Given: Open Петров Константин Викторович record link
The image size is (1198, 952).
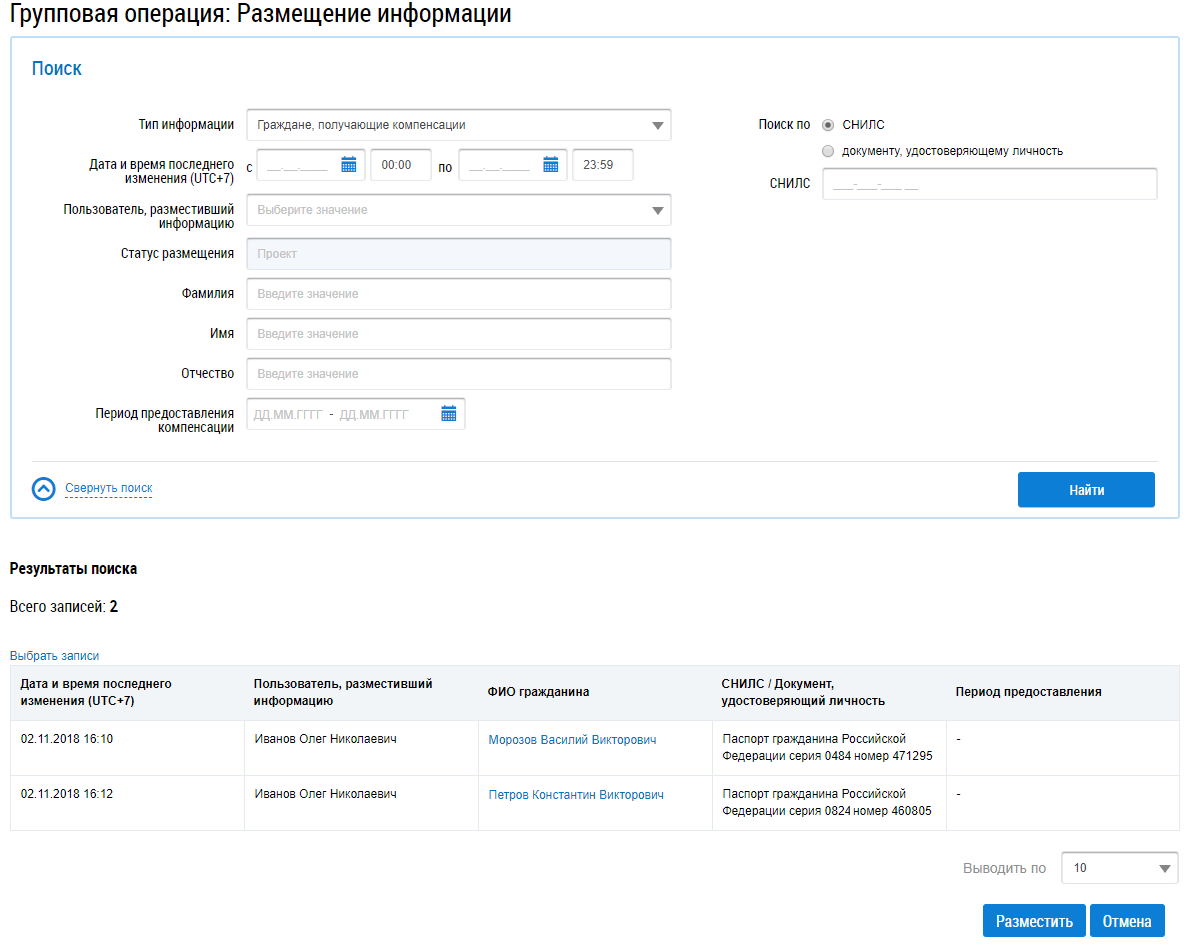Looking at the screenshot, I should (x=576, y=795).
